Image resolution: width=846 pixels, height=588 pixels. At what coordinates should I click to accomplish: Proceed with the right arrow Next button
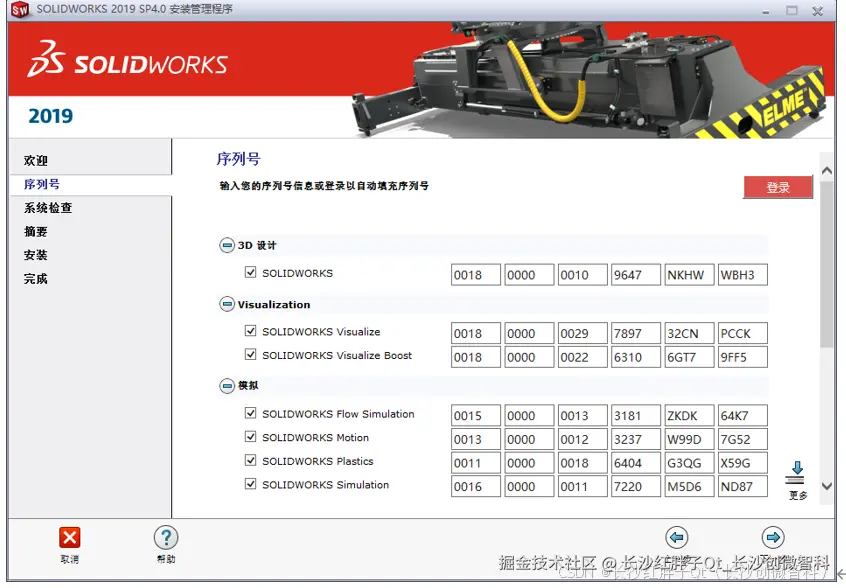[773, 537]
